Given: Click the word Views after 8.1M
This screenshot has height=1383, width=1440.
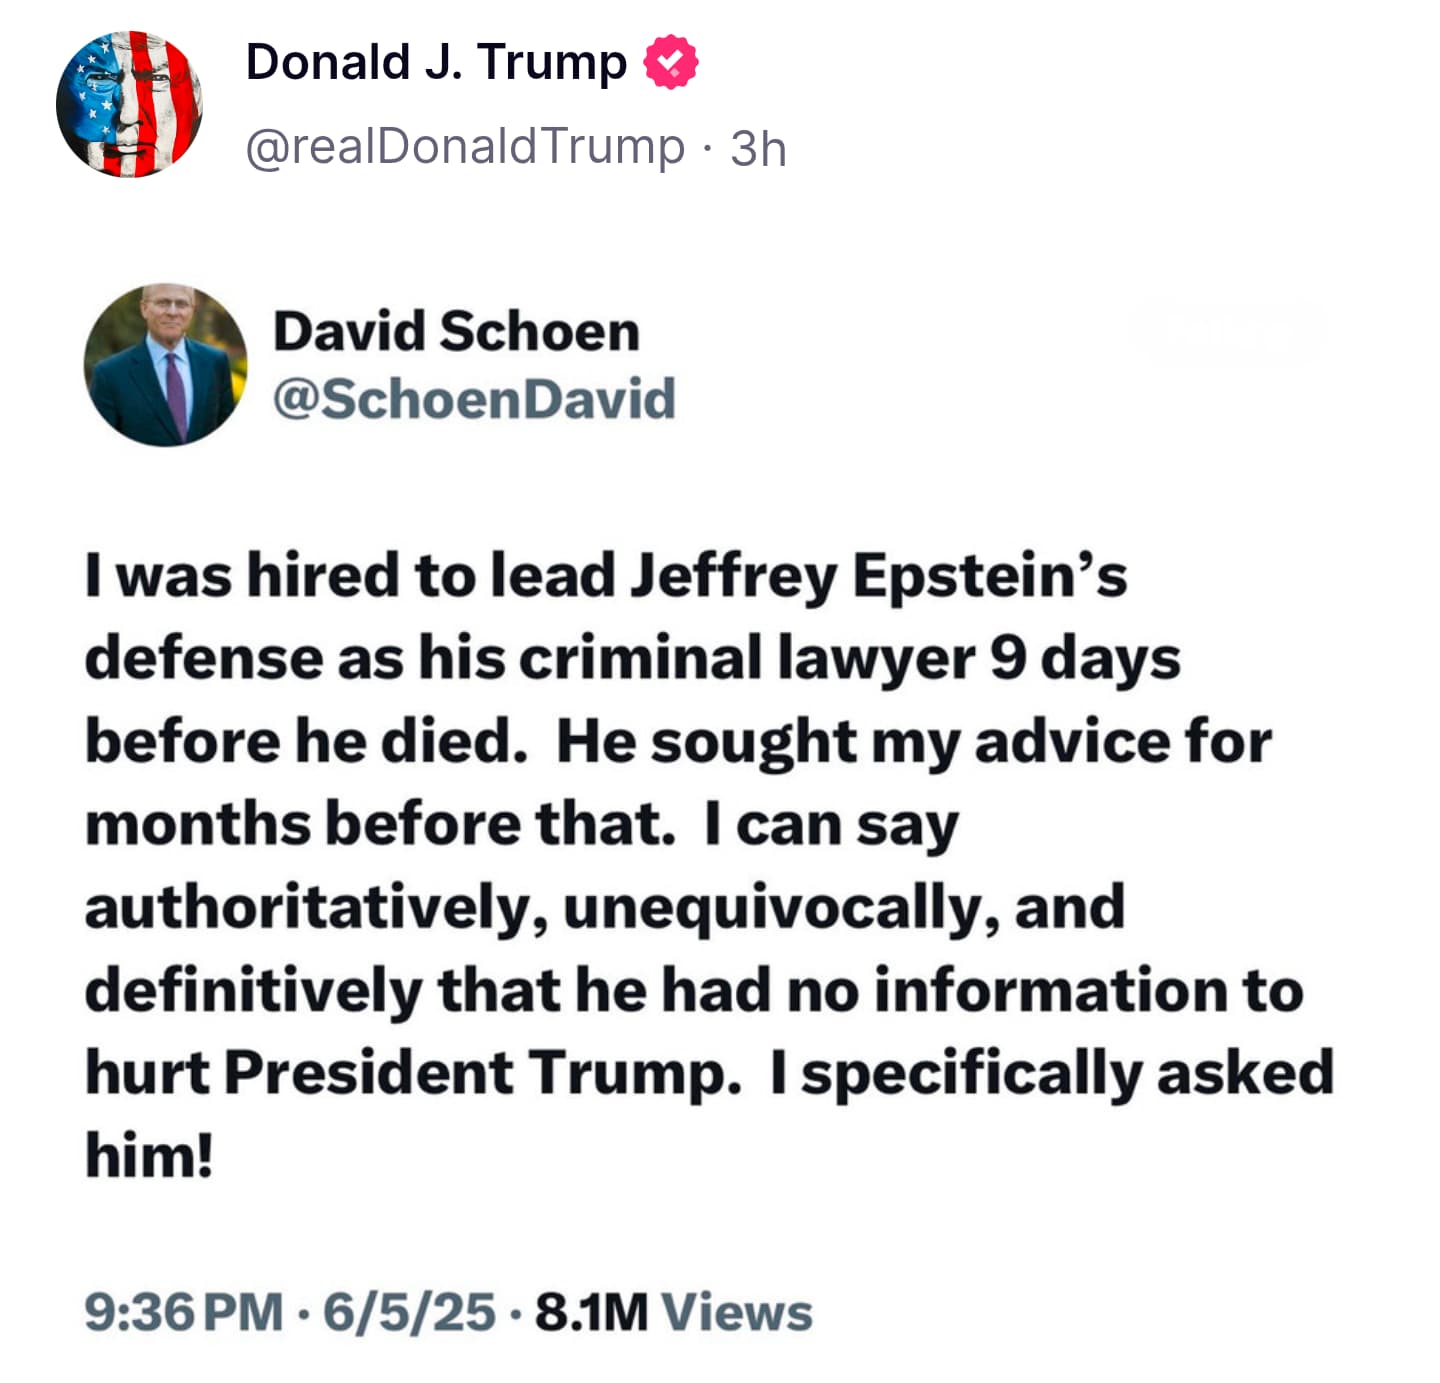Looking at the screenshot, I should coord(737,1312).
